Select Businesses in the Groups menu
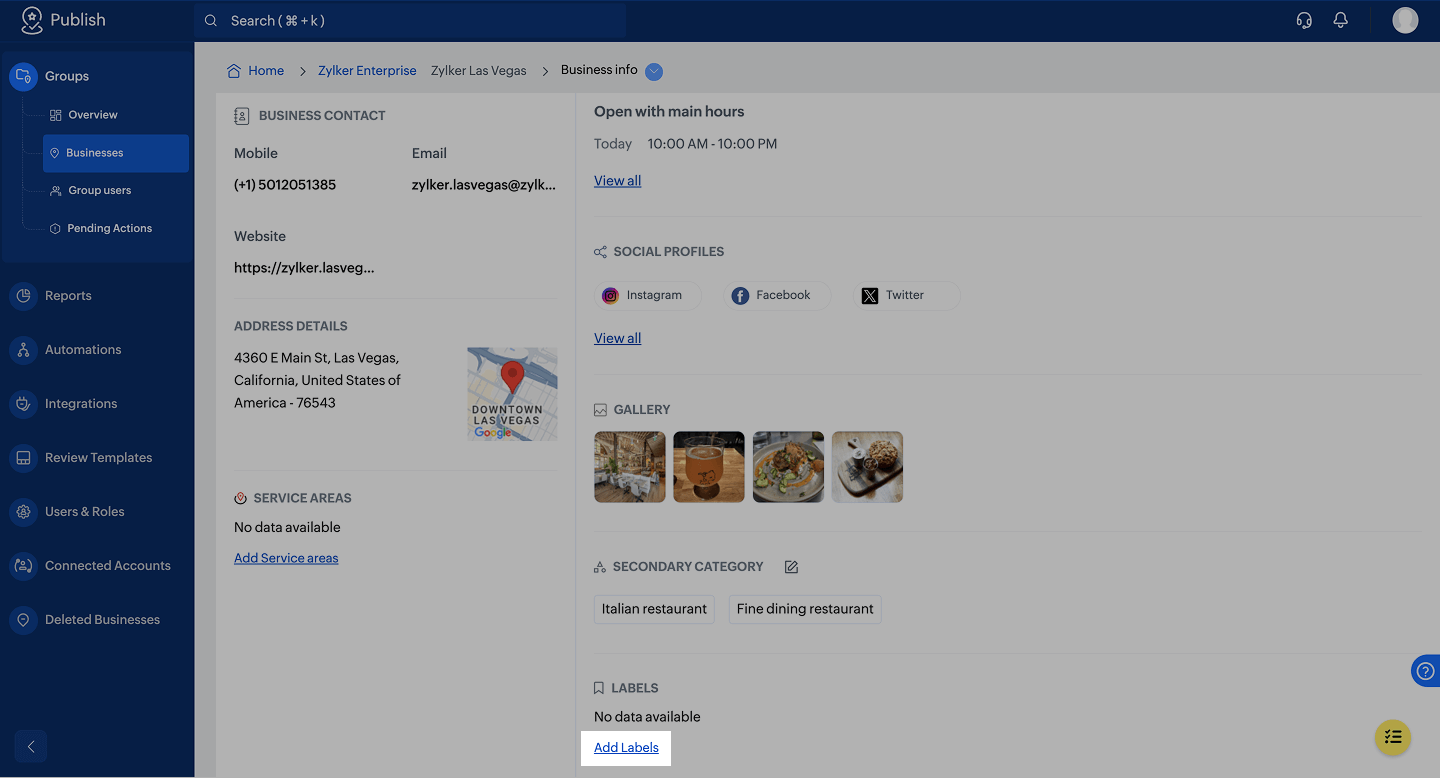Viewport: 1440px width, 778px height. [x=116, y=153]
